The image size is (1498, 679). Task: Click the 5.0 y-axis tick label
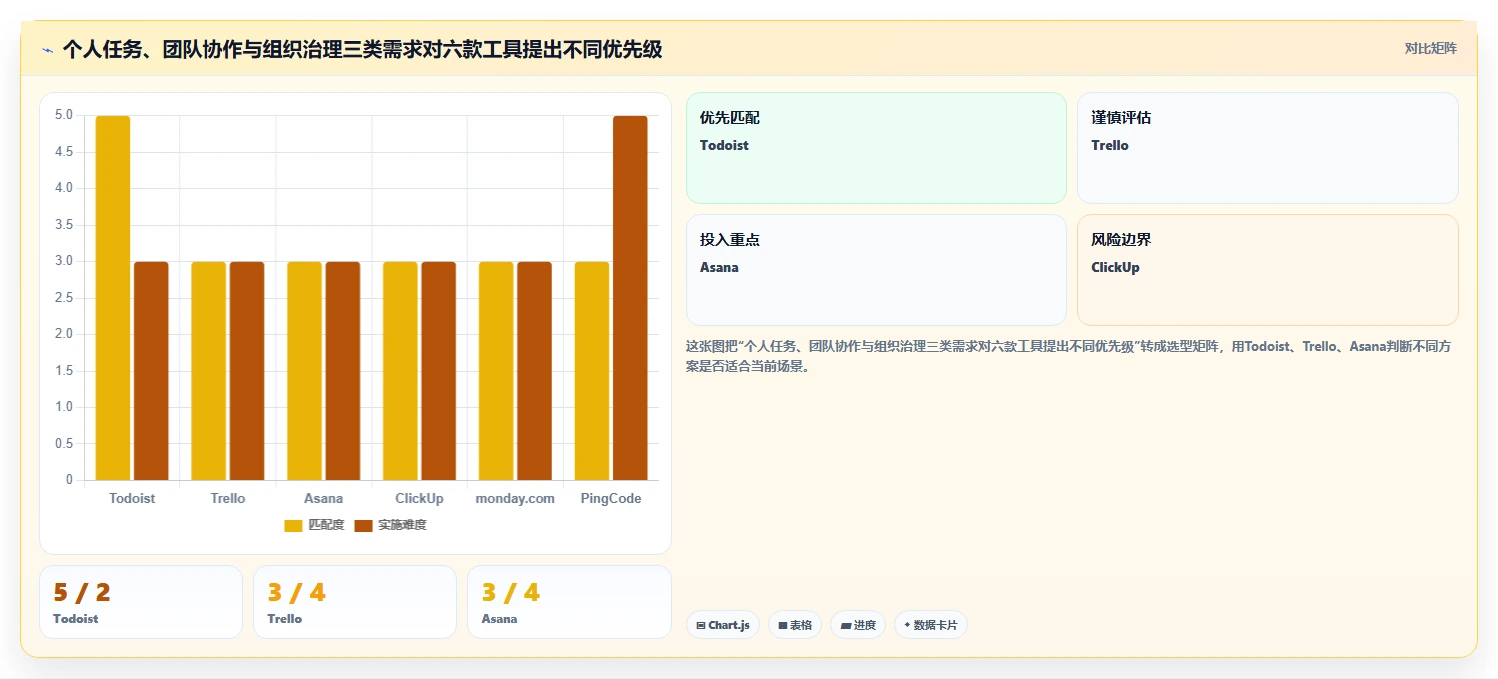click(63, 115)
